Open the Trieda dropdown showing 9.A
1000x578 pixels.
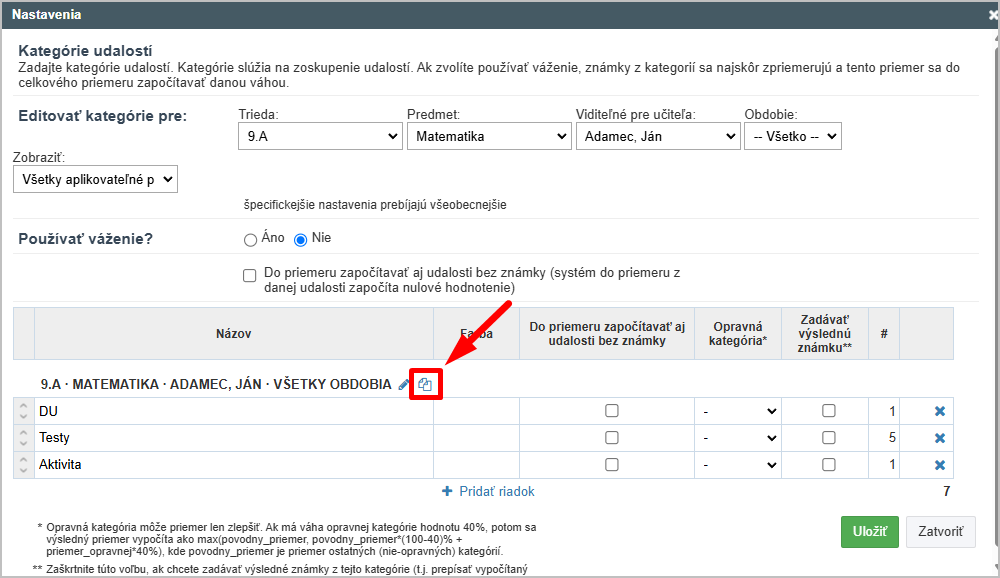[x=319, y=136]
